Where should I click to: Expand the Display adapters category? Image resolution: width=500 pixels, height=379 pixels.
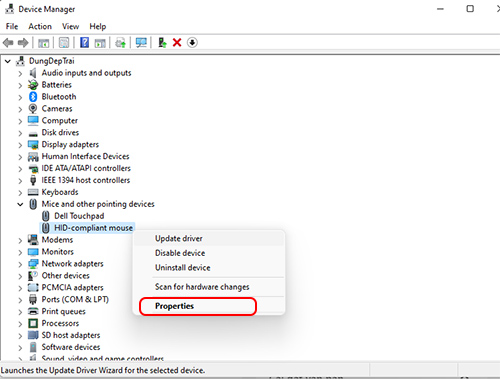click(x=20, y=145)
